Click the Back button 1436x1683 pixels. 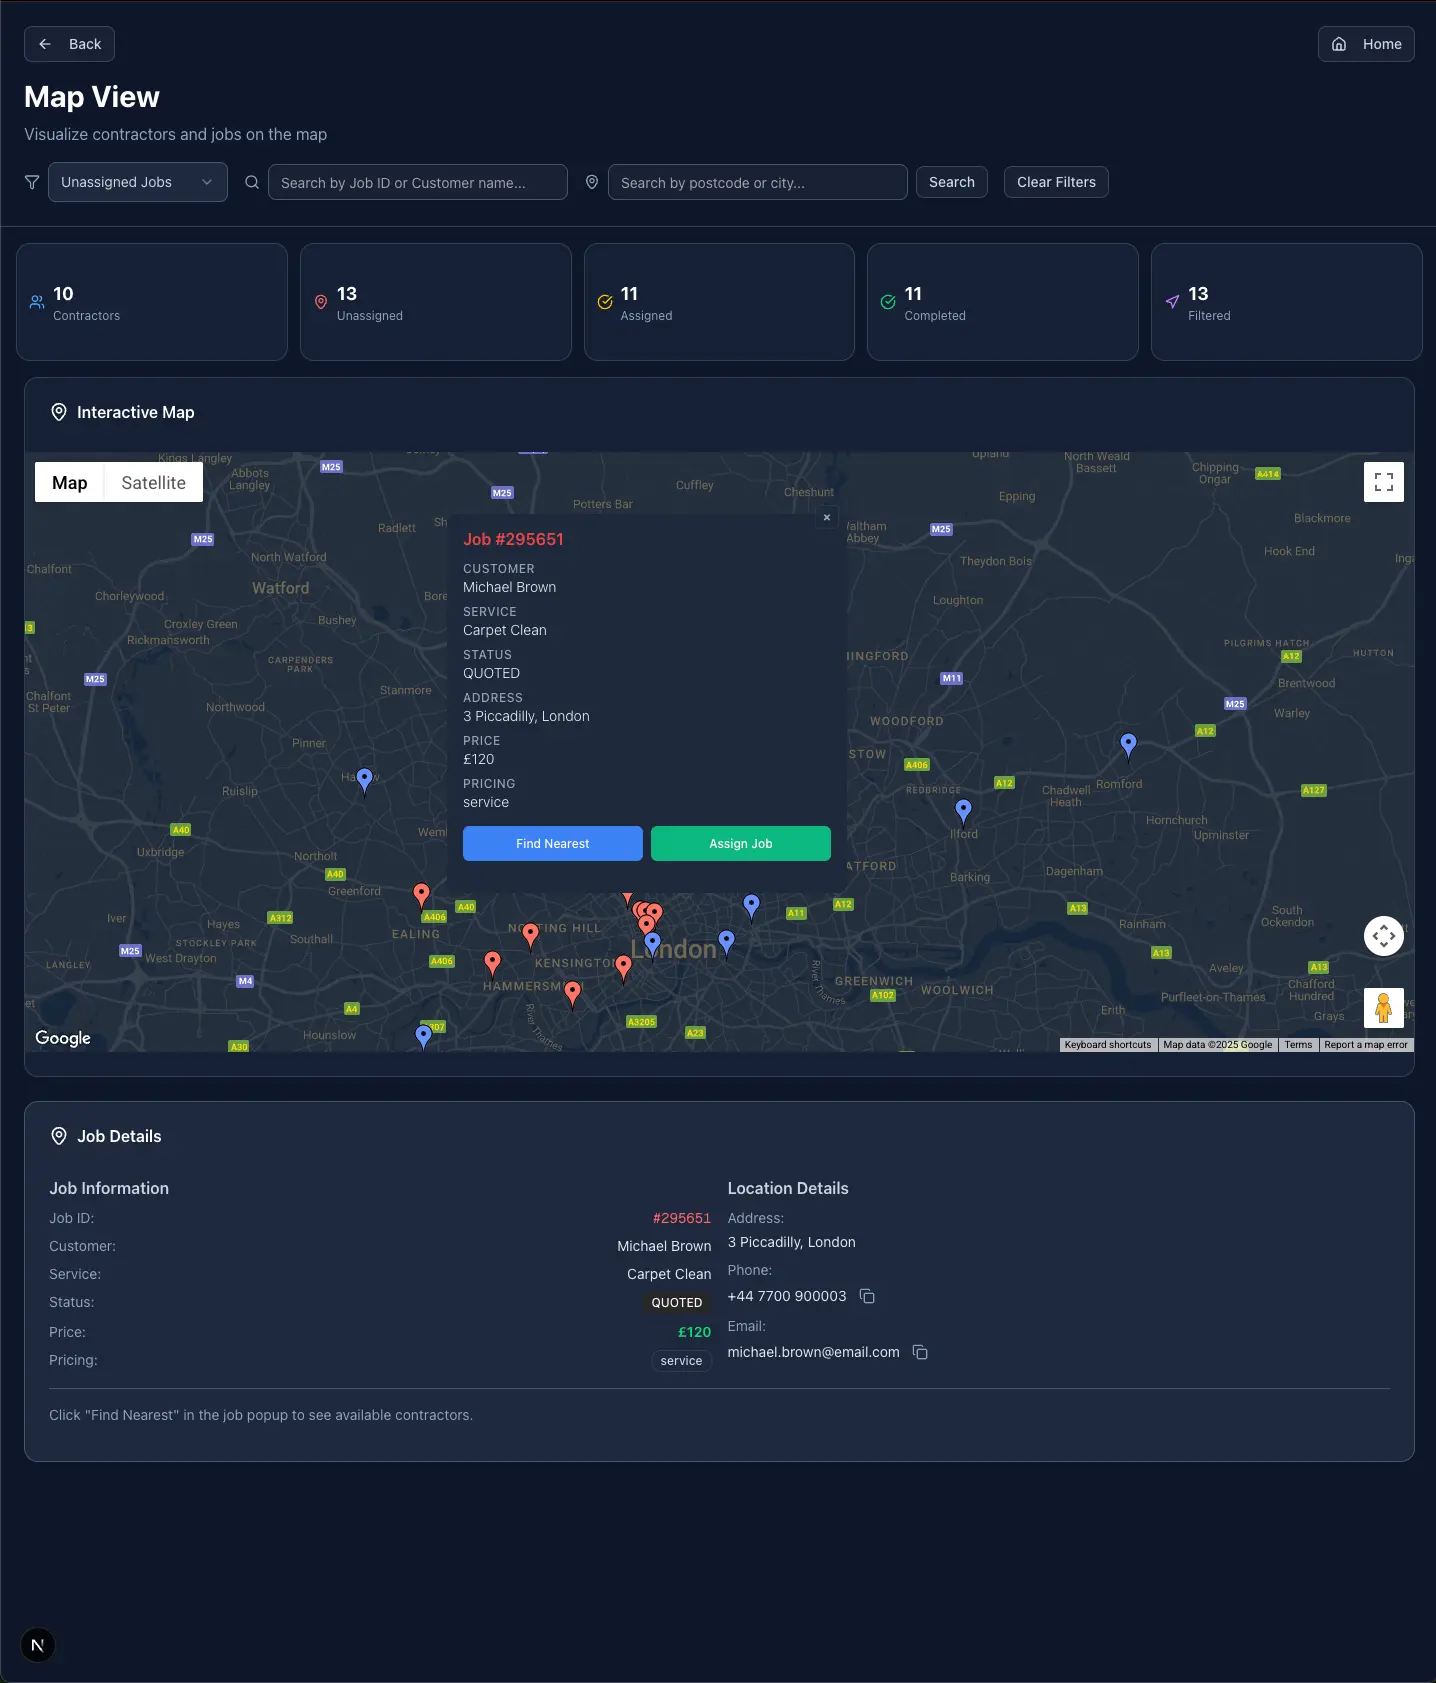tap(69, 44)
